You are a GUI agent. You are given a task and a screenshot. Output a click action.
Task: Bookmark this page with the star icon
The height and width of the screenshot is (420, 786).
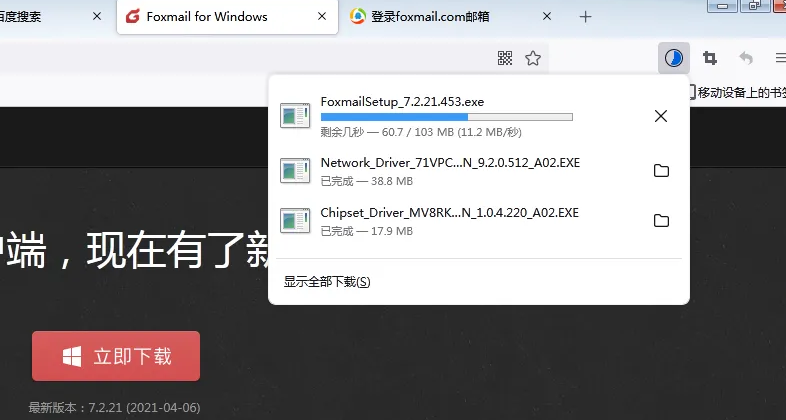click(533, 58)
